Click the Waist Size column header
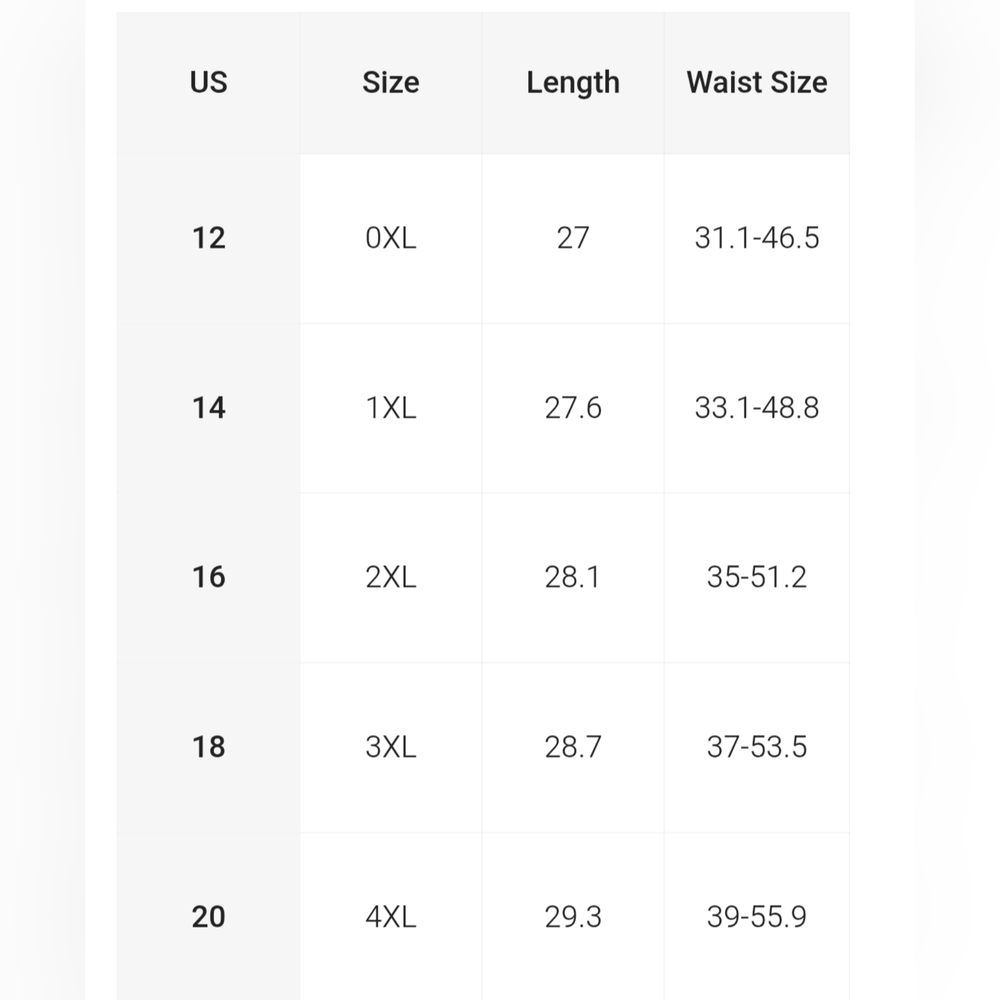The height and width of the screenshot is (1000, 1000). 756,82
